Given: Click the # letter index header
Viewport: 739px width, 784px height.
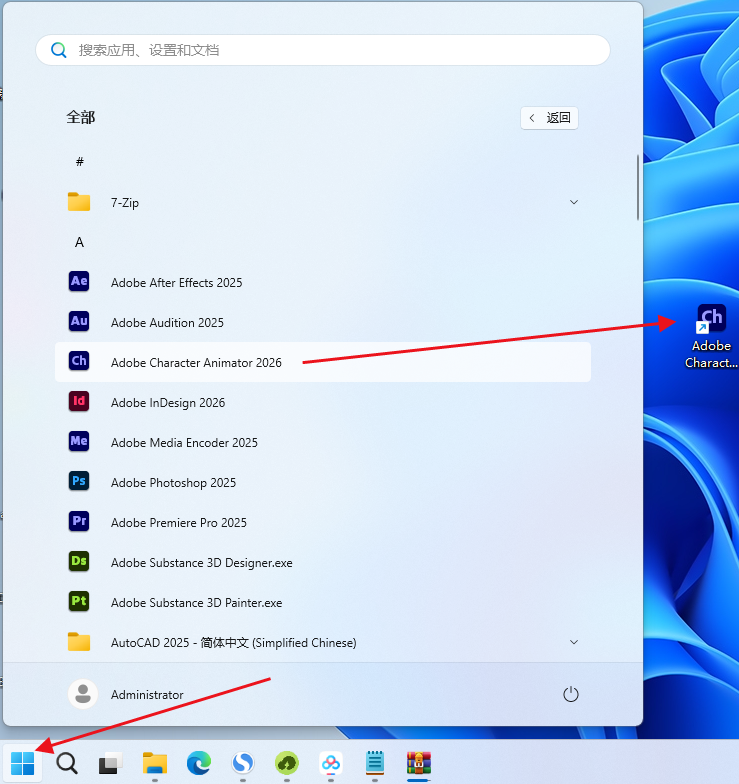Looking at the screenshot, I should (80, 162).
